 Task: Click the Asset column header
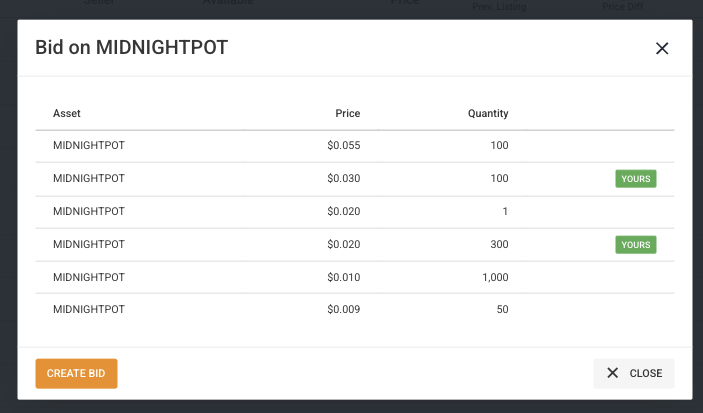pos(67,113)
